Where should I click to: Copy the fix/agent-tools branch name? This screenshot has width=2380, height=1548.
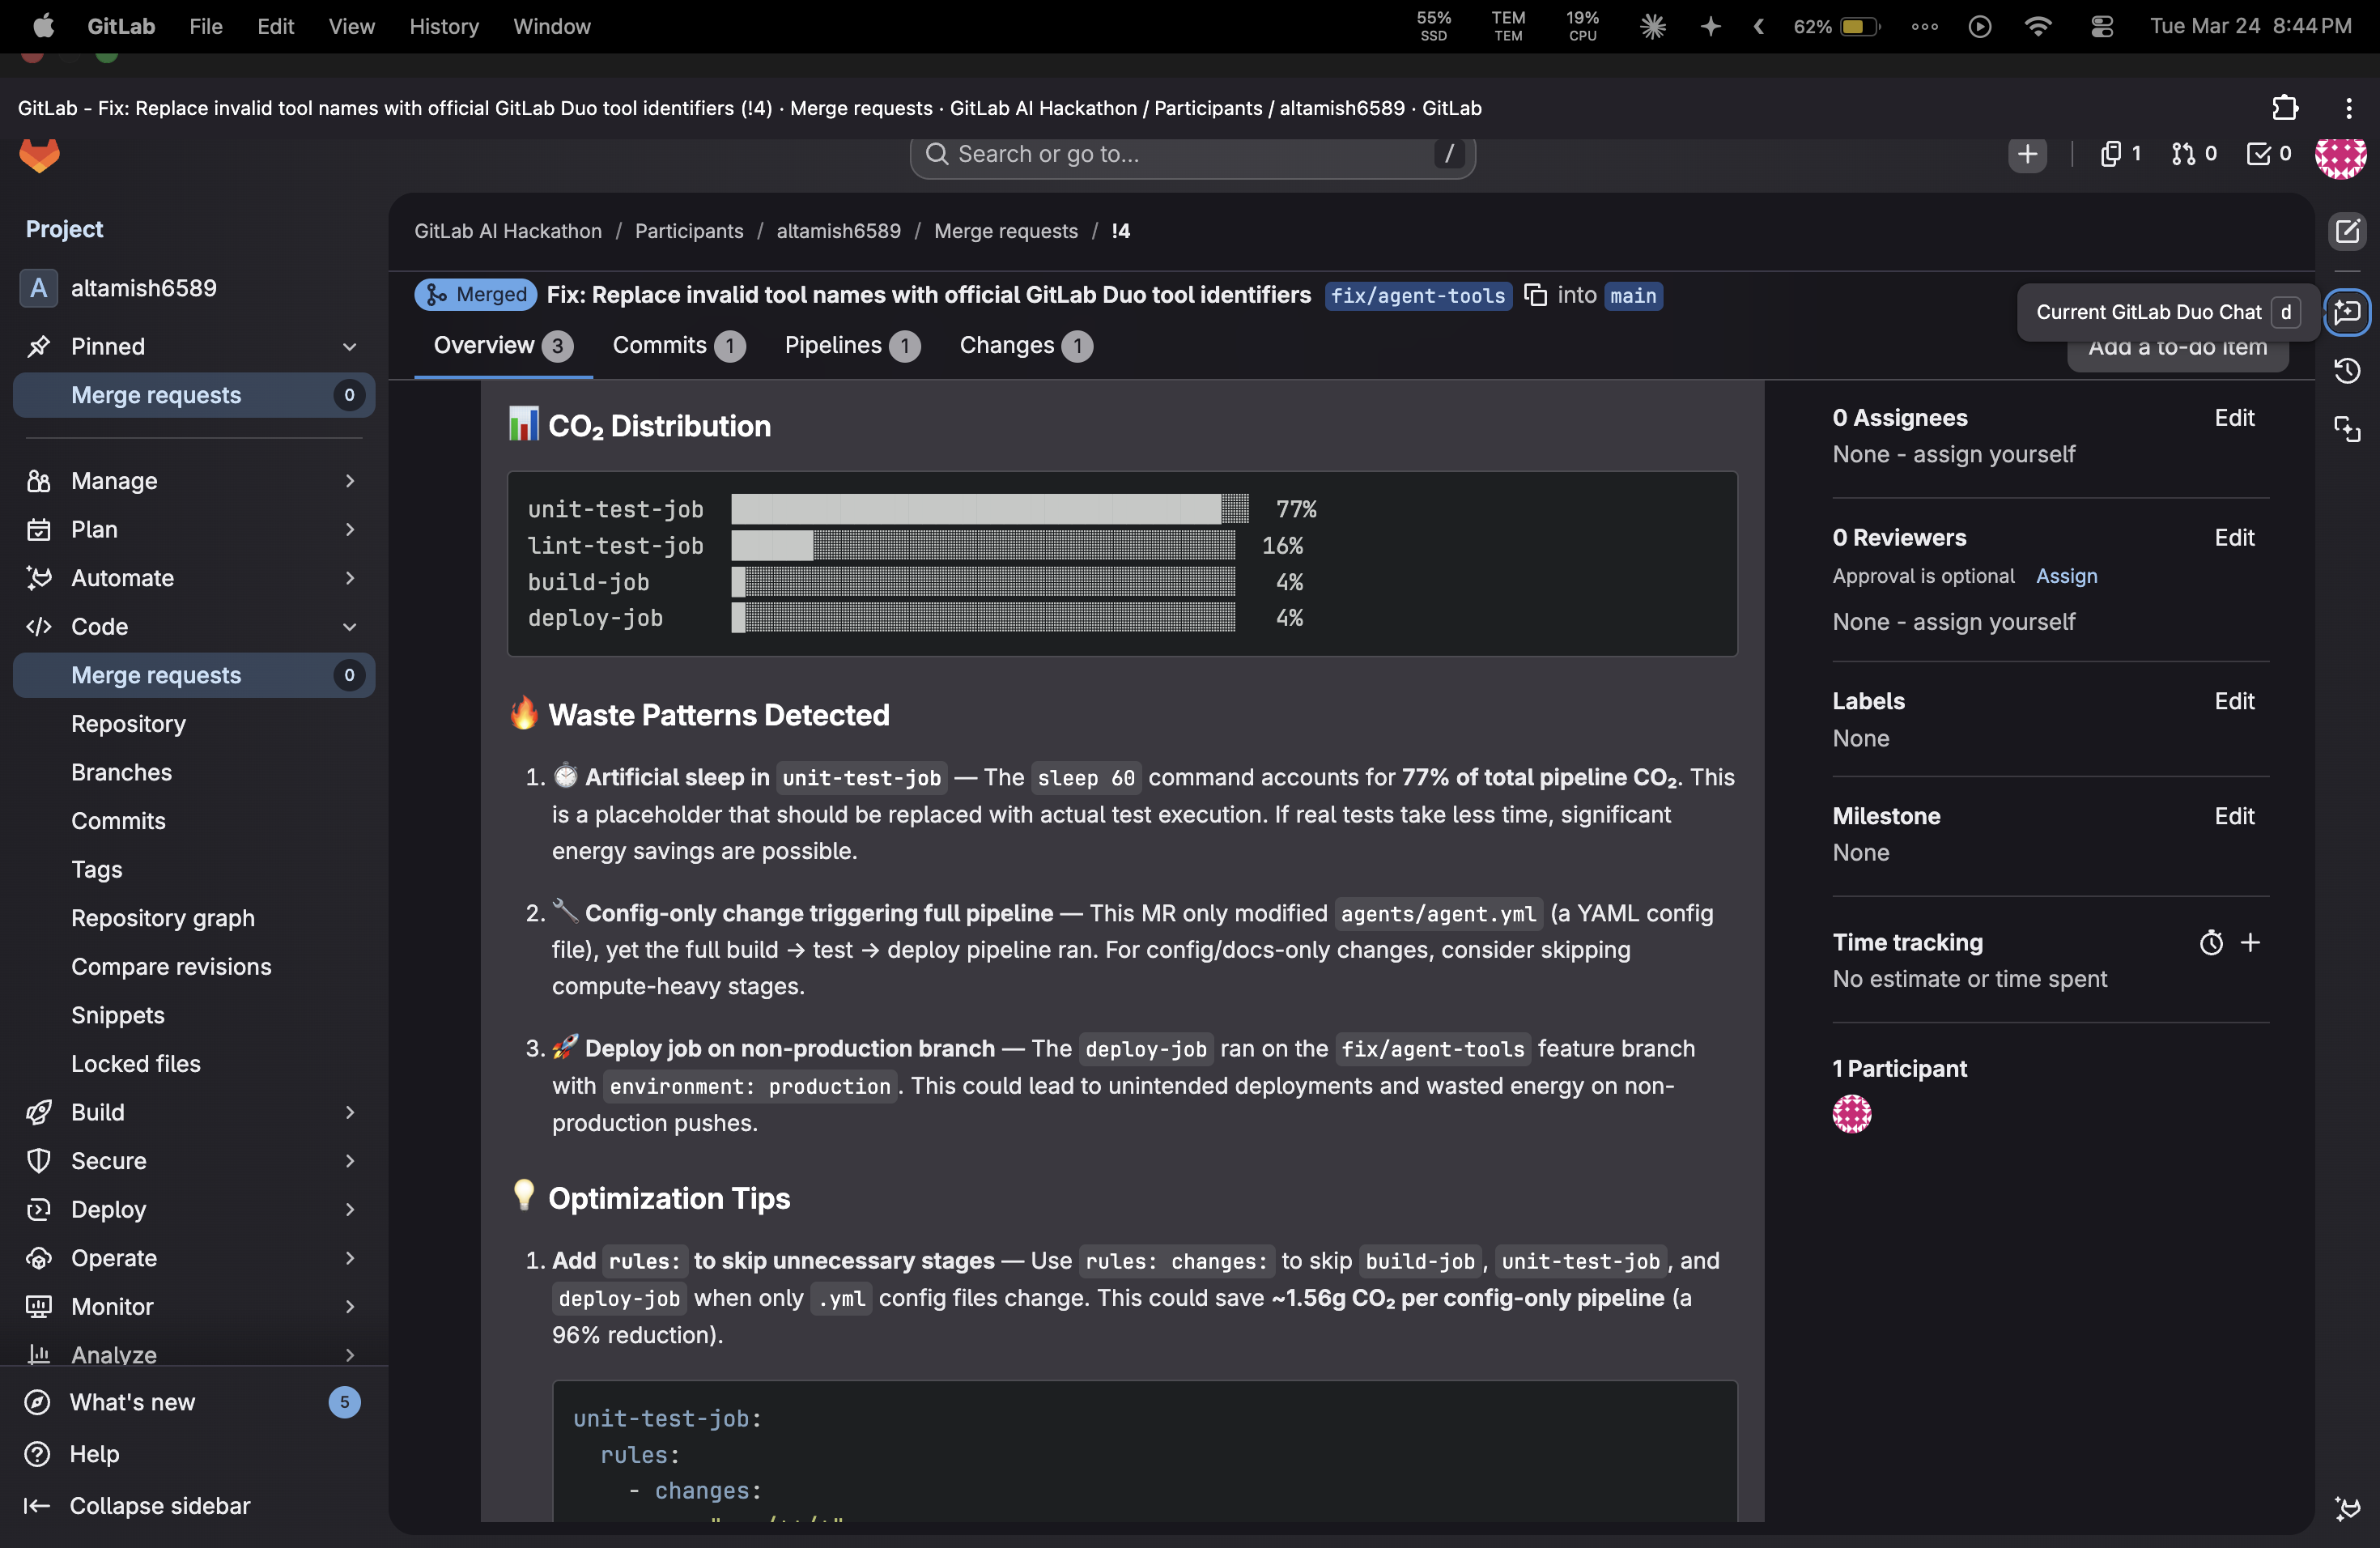1535,295
